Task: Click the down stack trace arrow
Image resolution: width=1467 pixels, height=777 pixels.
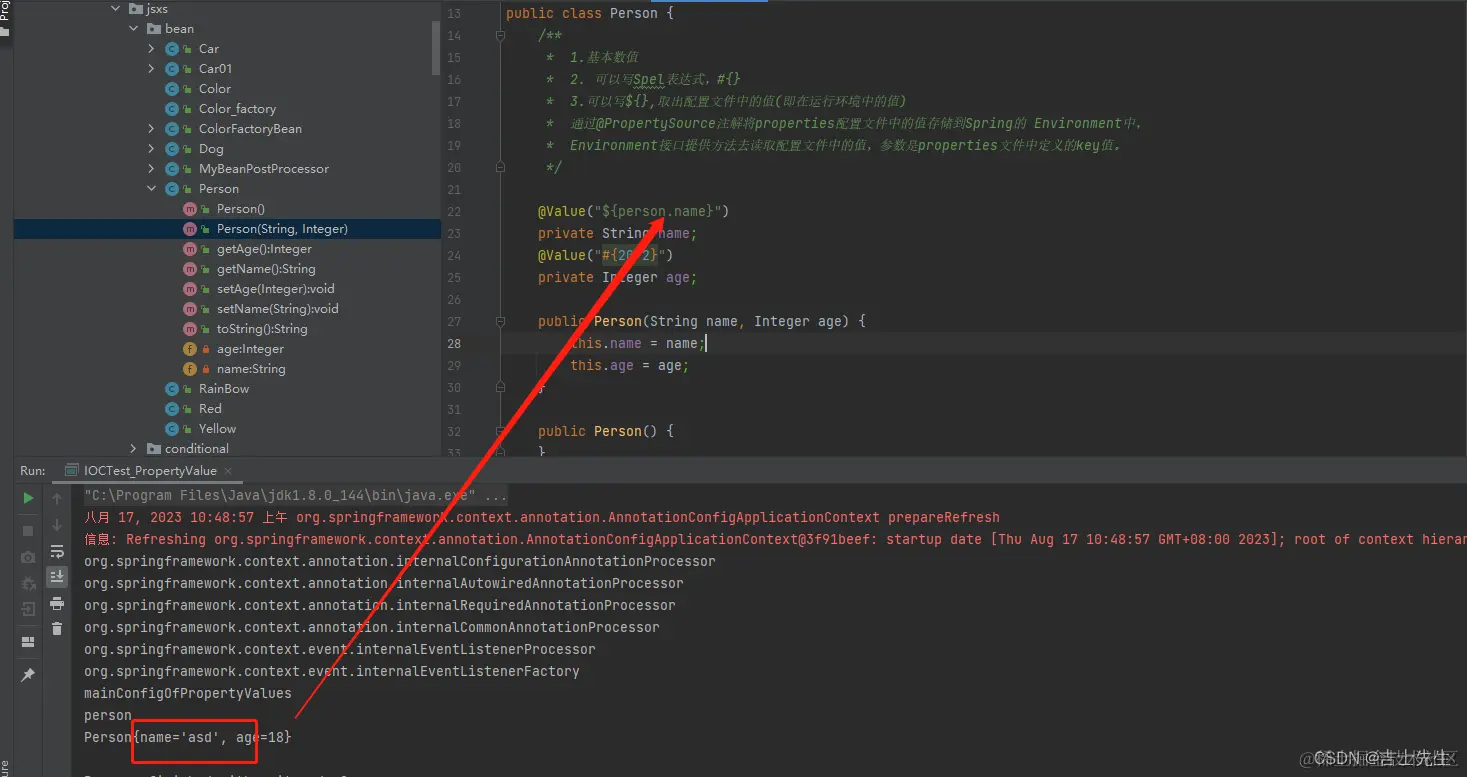Action: pyautogui.click(x=57, y=524)
